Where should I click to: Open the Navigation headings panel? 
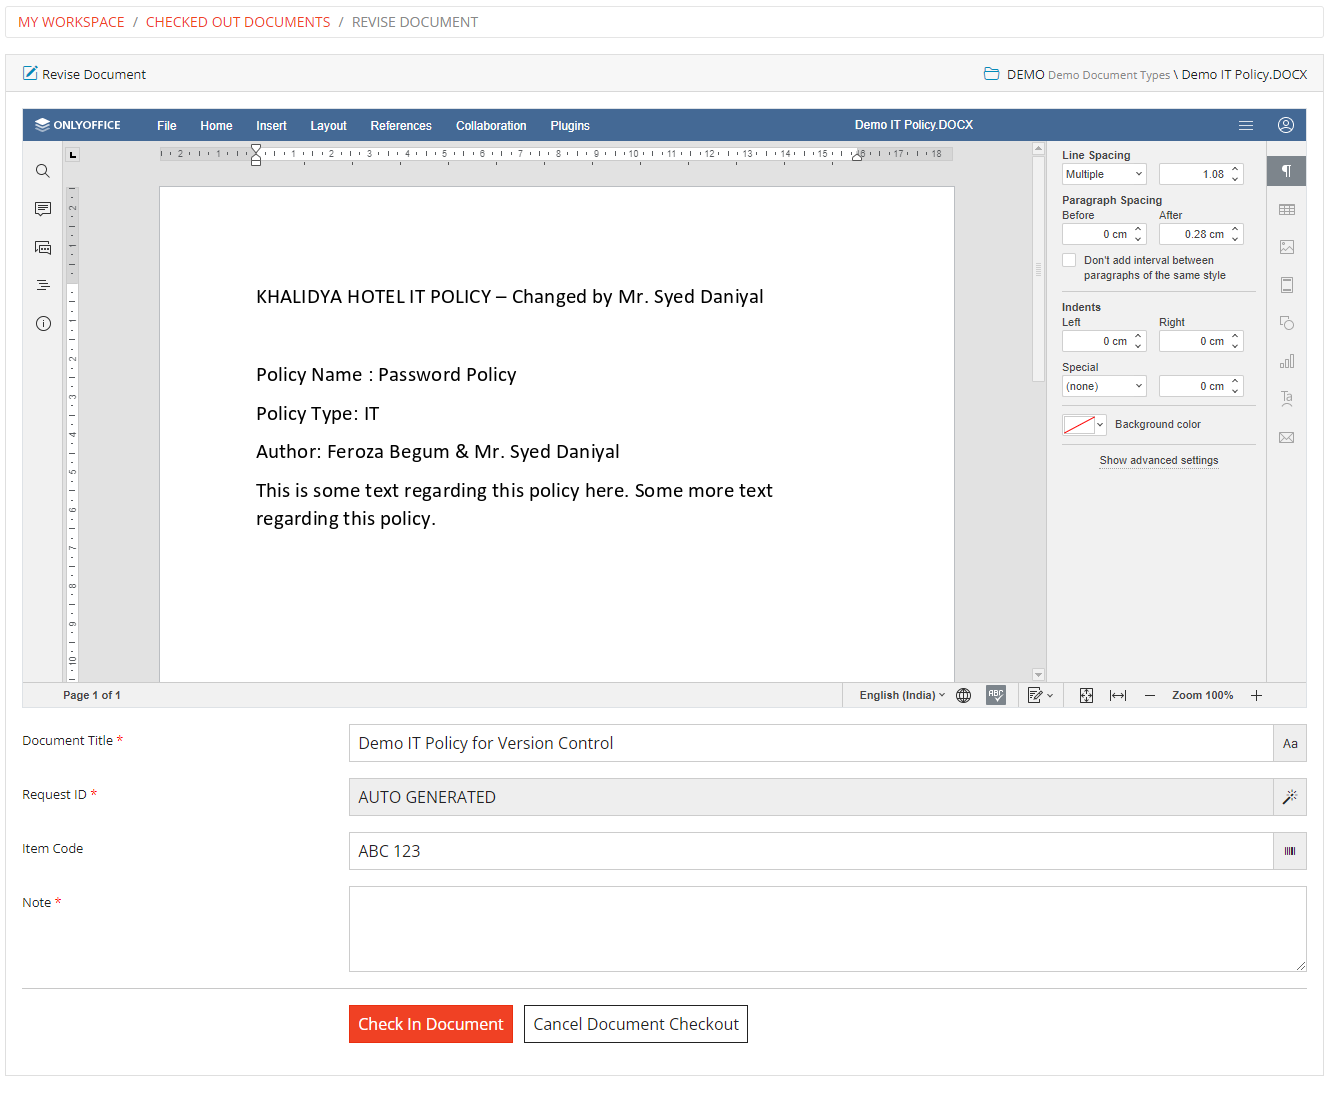point(42,284)
